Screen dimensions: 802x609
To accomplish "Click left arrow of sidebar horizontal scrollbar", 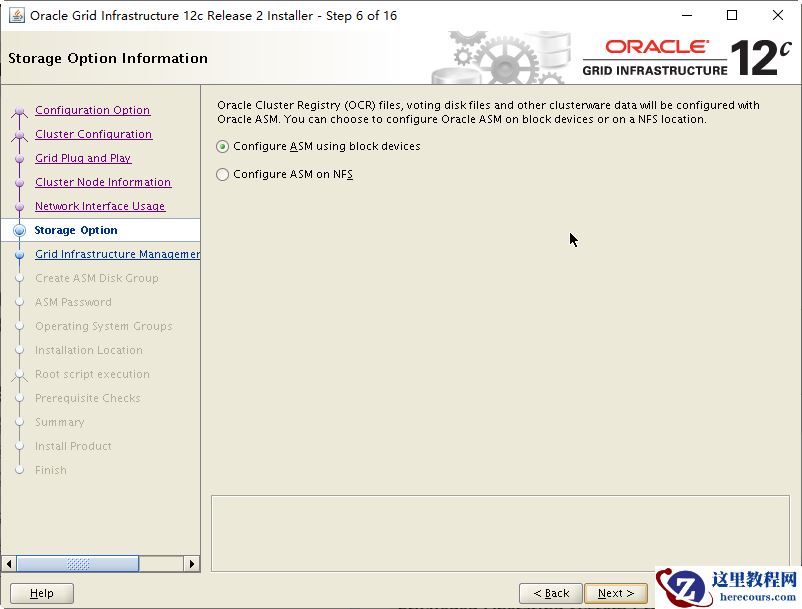I will (9, 564).
